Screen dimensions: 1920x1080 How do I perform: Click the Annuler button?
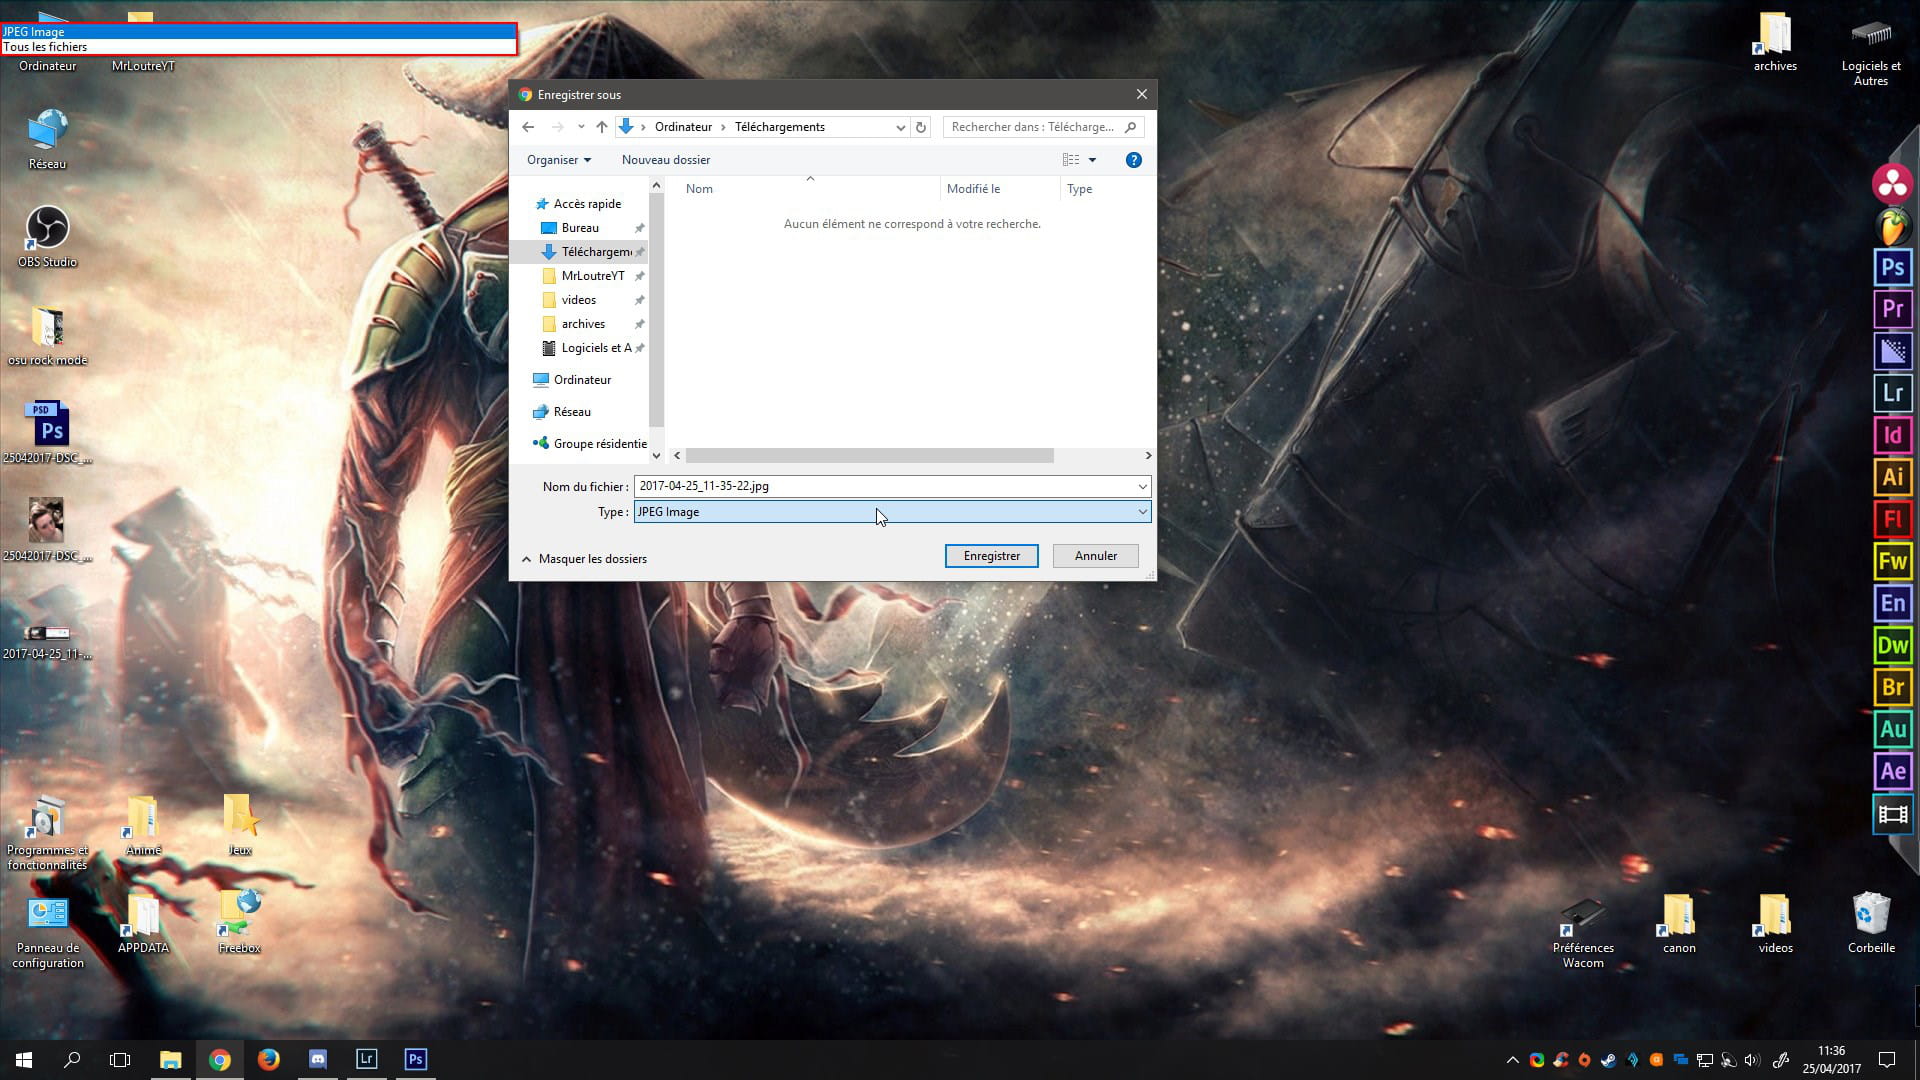point(1095,556)
